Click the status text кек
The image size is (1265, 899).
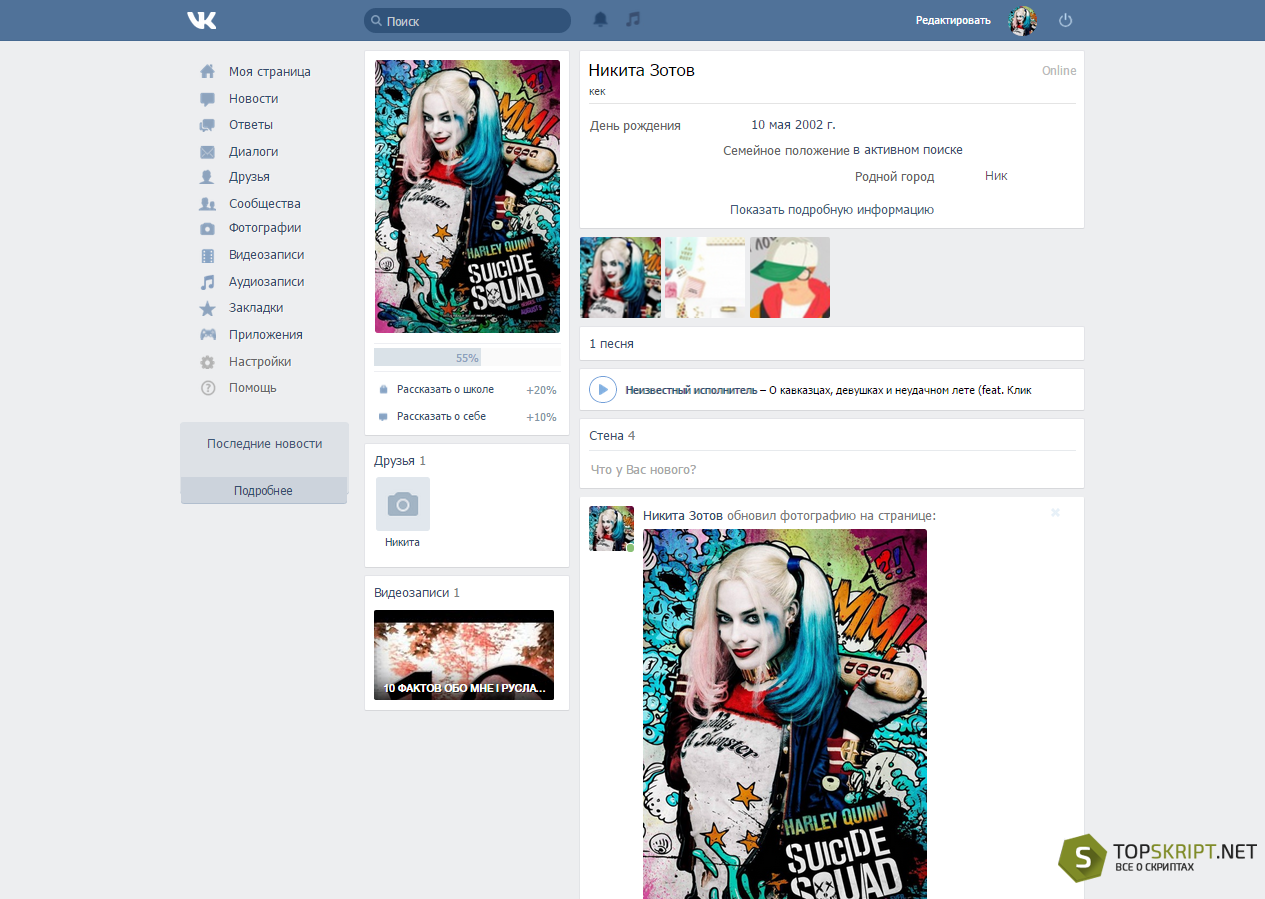(597, 91)
